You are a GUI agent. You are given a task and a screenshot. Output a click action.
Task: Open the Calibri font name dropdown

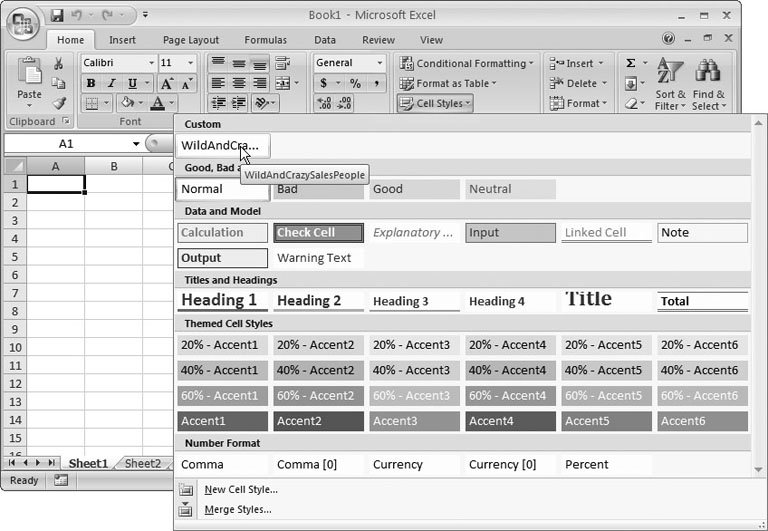coord(151,63)
